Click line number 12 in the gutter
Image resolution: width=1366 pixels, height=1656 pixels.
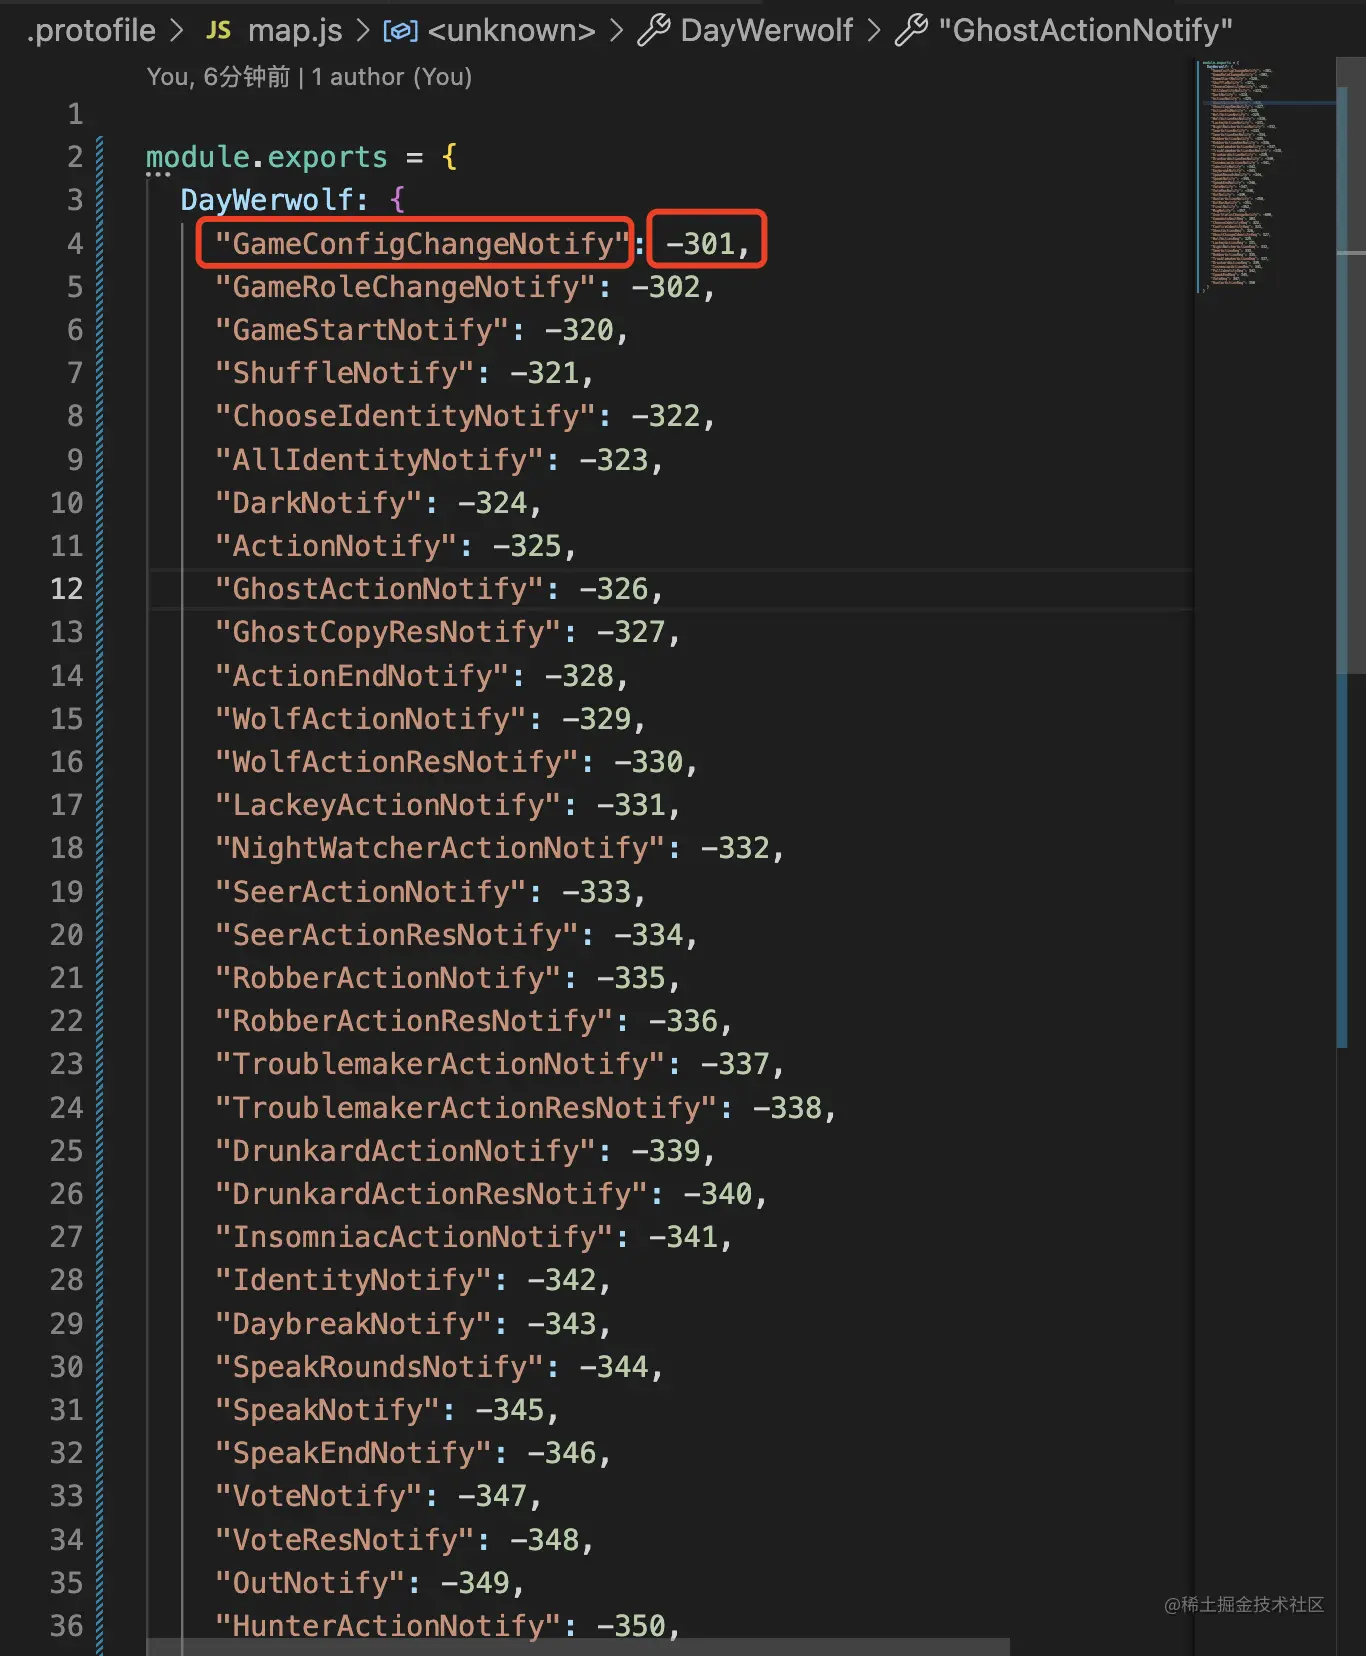click(66, 588)
